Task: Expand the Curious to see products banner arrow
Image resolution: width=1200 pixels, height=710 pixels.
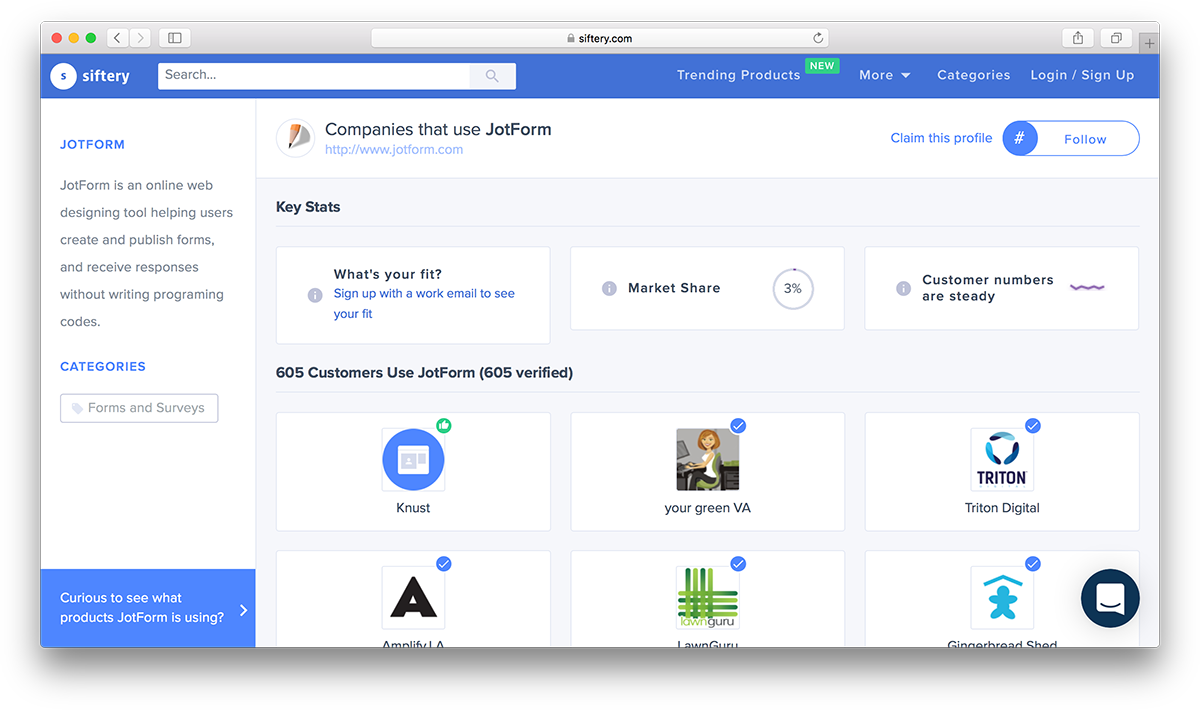Action: coord(244,609)
